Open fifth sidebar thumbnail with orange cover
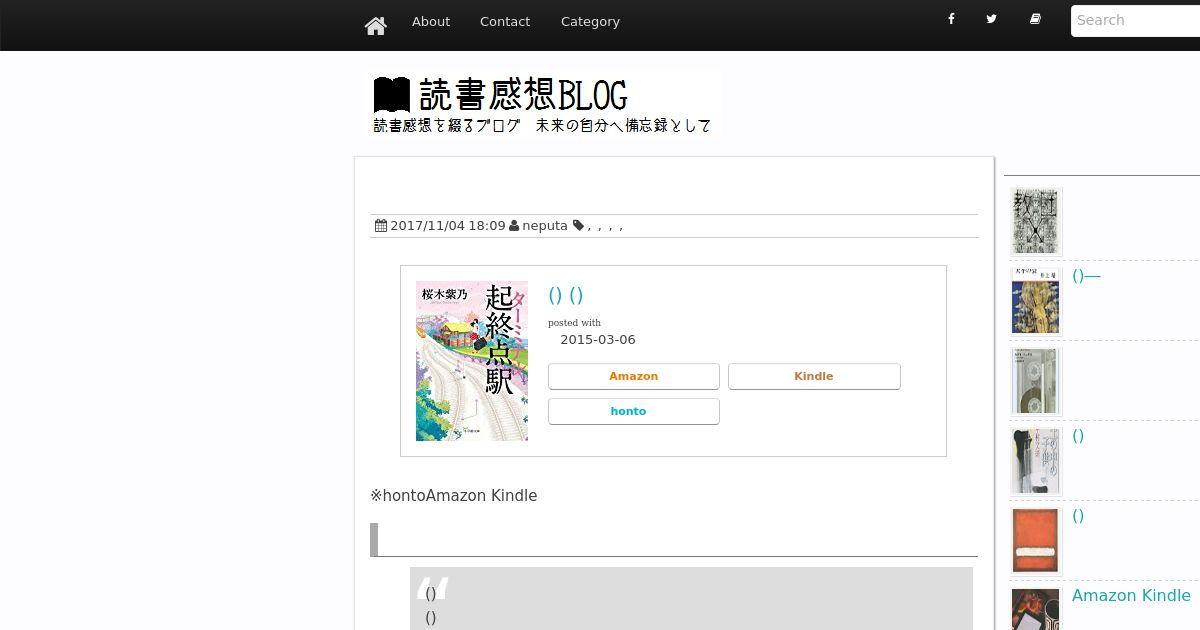The height and width of the screenshot is (630, 1200). (1035, 540)
